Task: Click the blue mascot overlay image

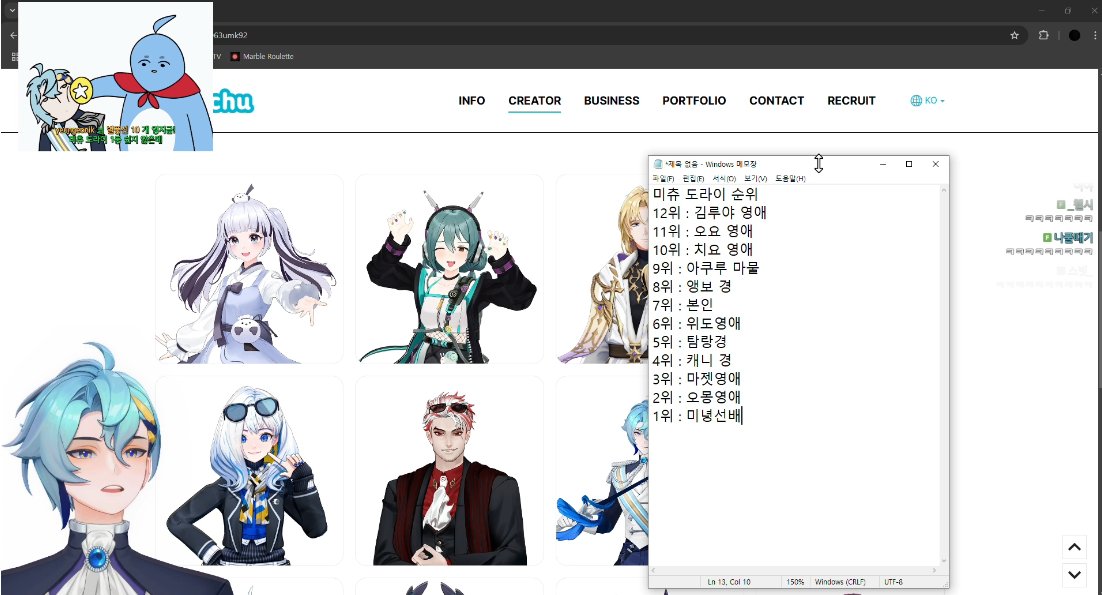Action: [115, 76]
